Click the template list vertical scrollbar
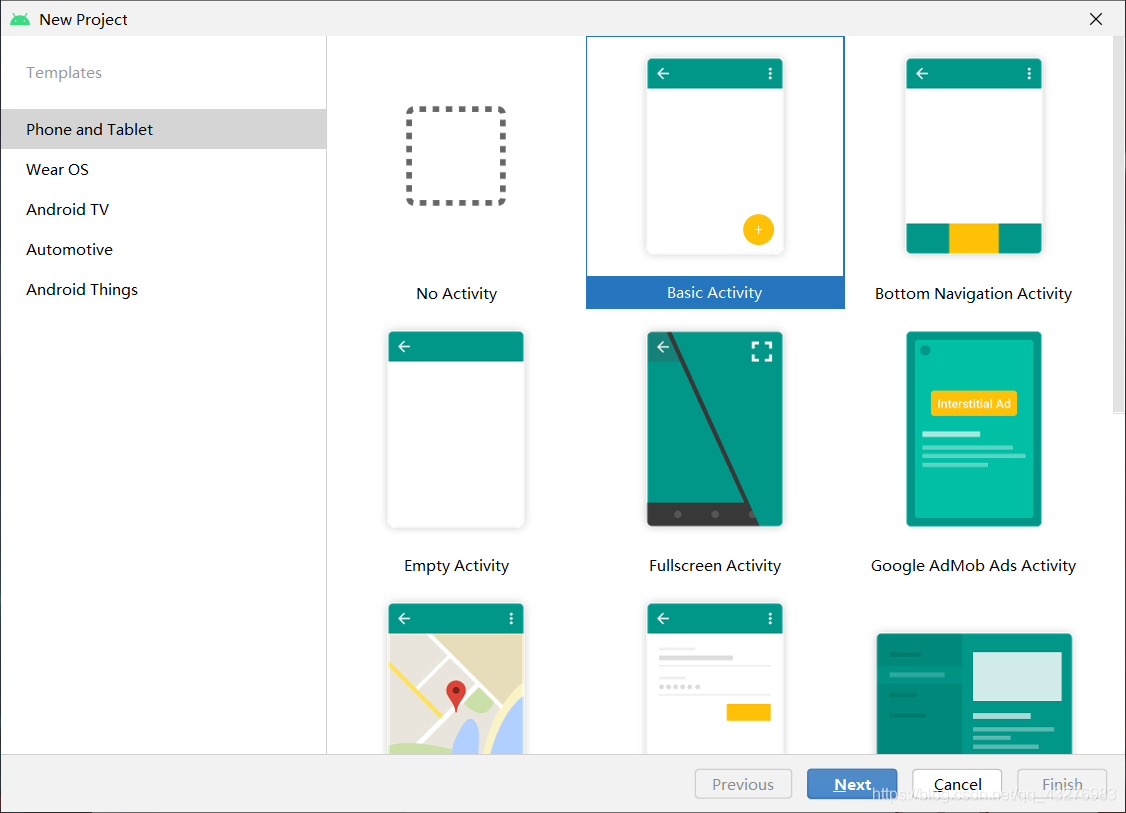Image resolution: width=1126 pixels, height=813 pixels. [1119, 226]
